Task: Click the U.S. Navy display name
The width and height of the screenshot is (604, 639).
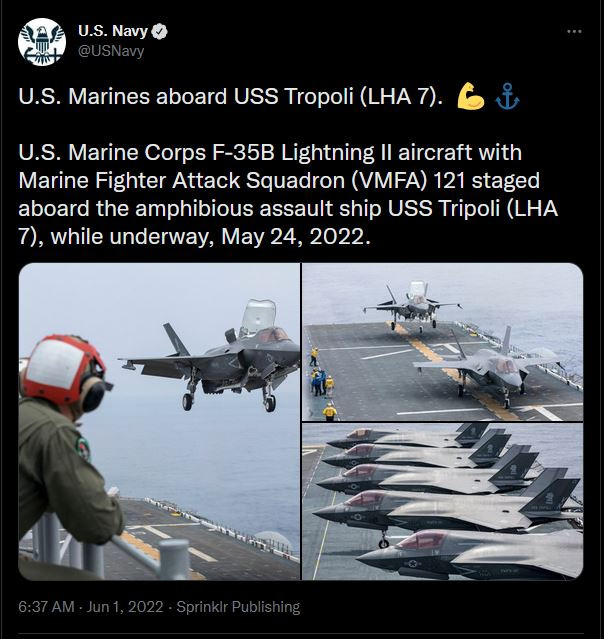Action: coord(113,31)
